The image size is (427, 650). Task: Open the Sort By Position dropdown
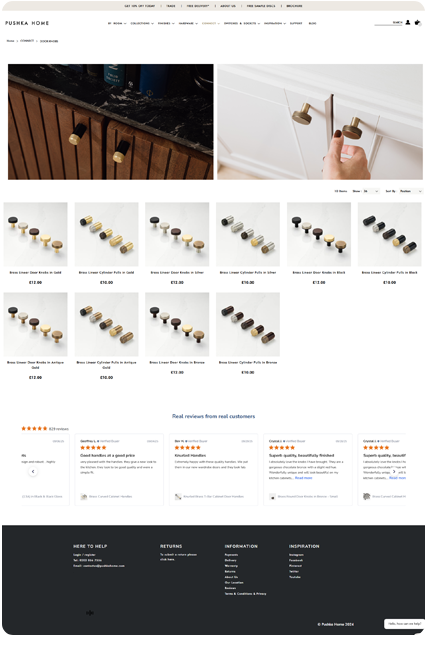tap(411, 191)
